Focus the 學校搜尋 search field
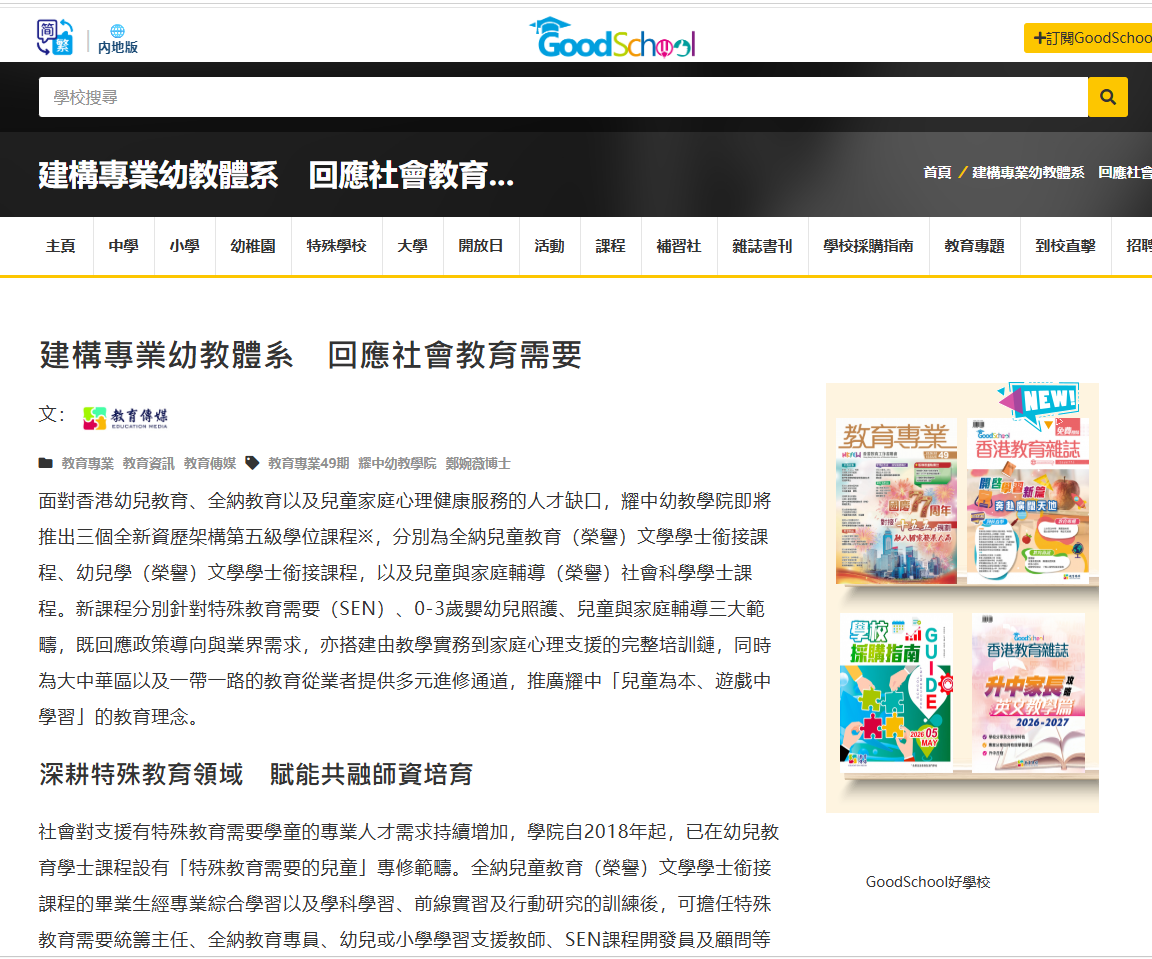This screenshot has height=959, width=1152. tap(563, 97)
